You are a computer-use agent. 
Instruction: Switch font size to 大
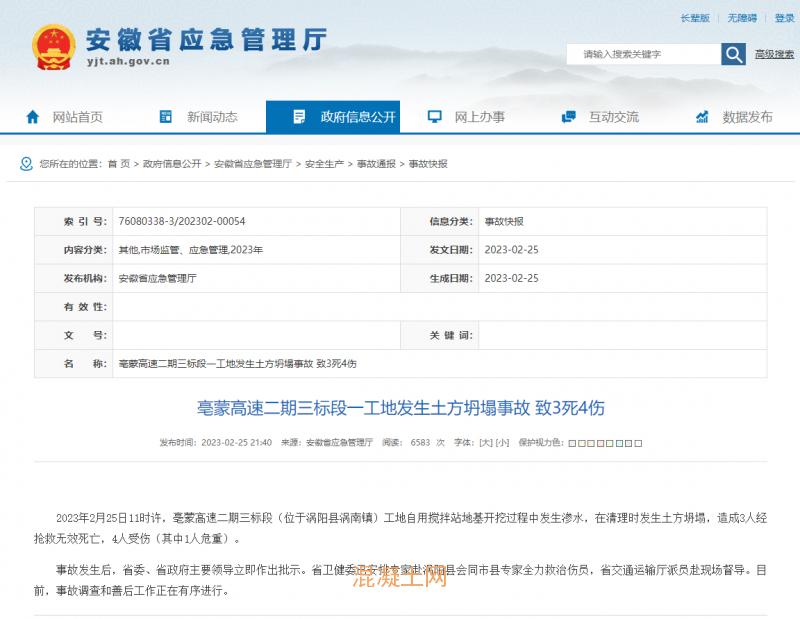tap(486, 442)
